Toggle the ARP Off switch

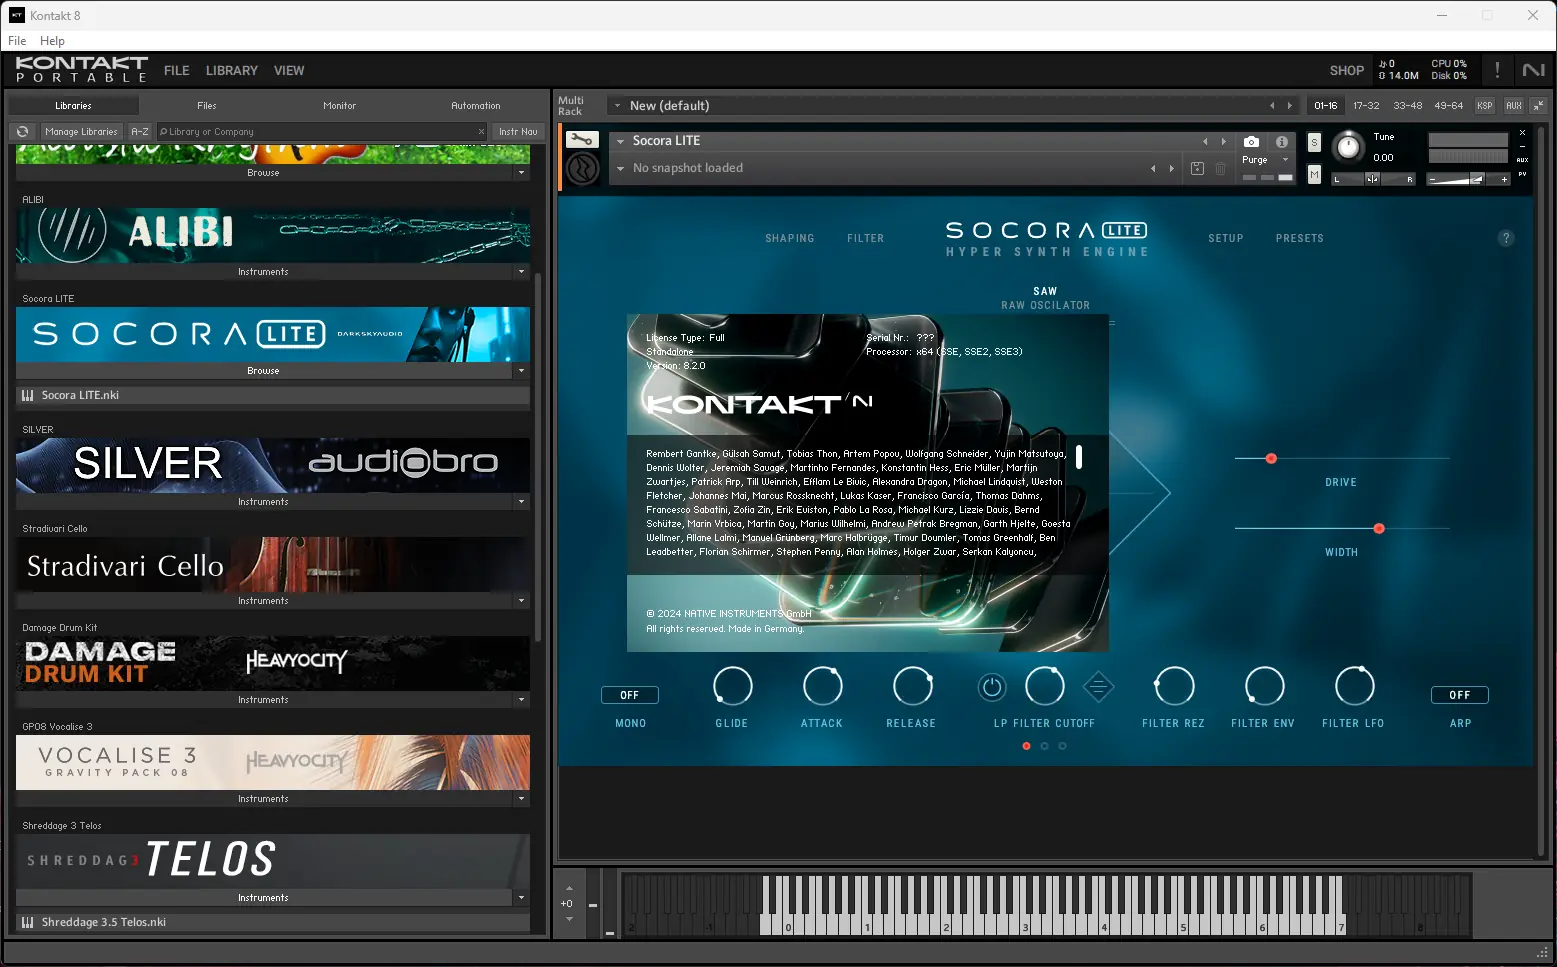pyautogui.click(x=1460, y=695)
